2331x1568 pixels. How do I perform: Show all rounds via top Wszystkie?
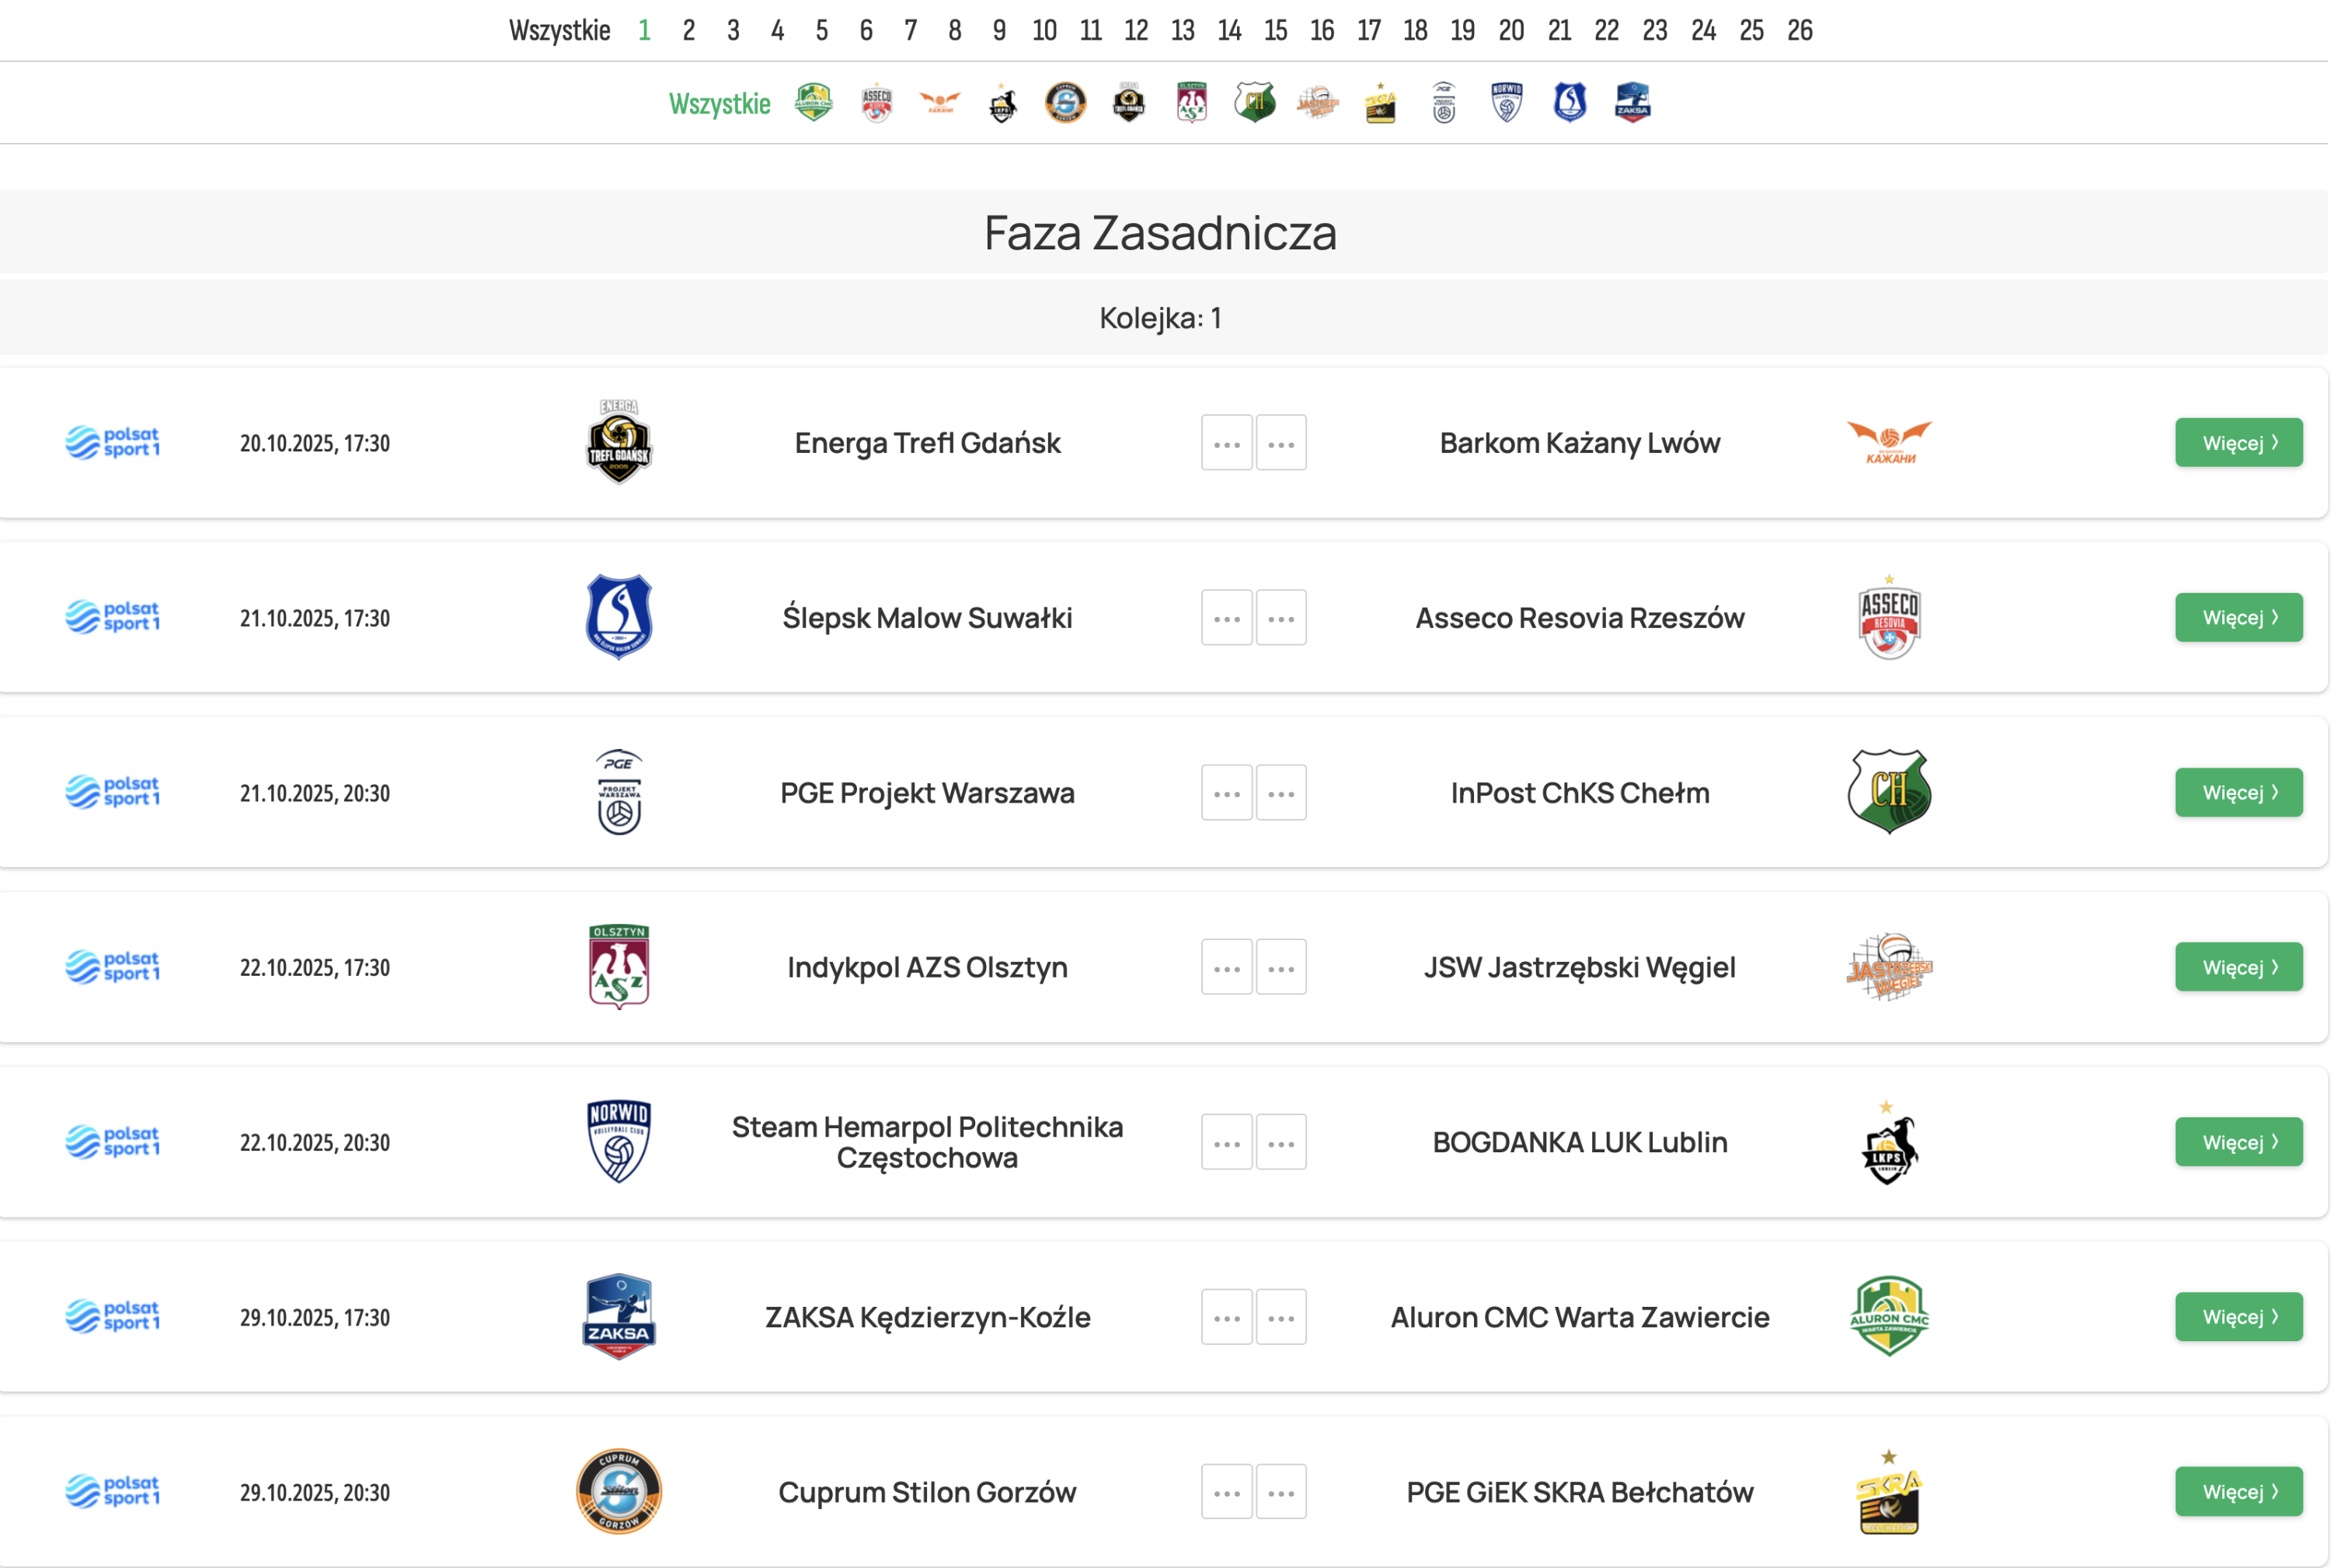[x=559, y=31]
